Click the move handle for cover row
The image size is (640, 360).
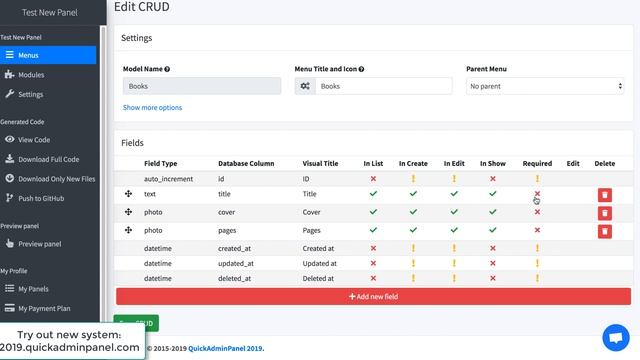click(x=128, y=212)
